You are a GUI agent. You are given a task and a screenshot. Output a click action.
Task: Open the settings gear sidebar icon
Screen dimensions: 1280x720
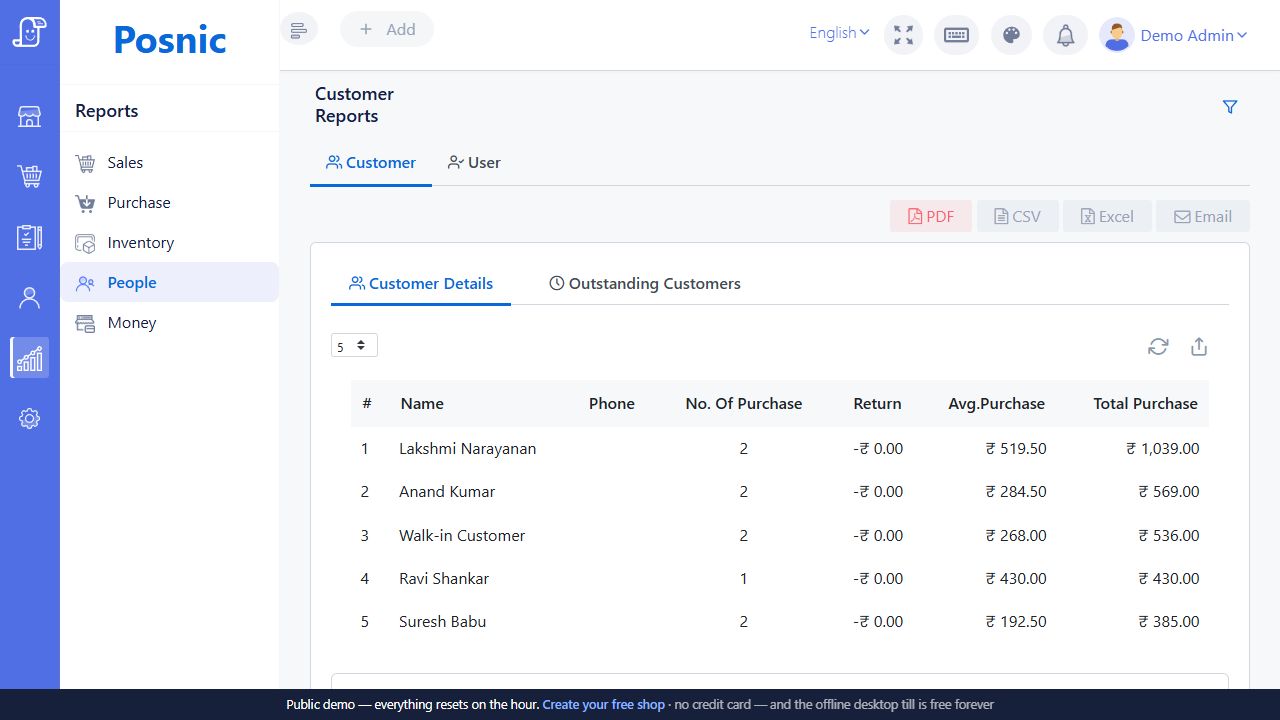[x=30, y=418]
